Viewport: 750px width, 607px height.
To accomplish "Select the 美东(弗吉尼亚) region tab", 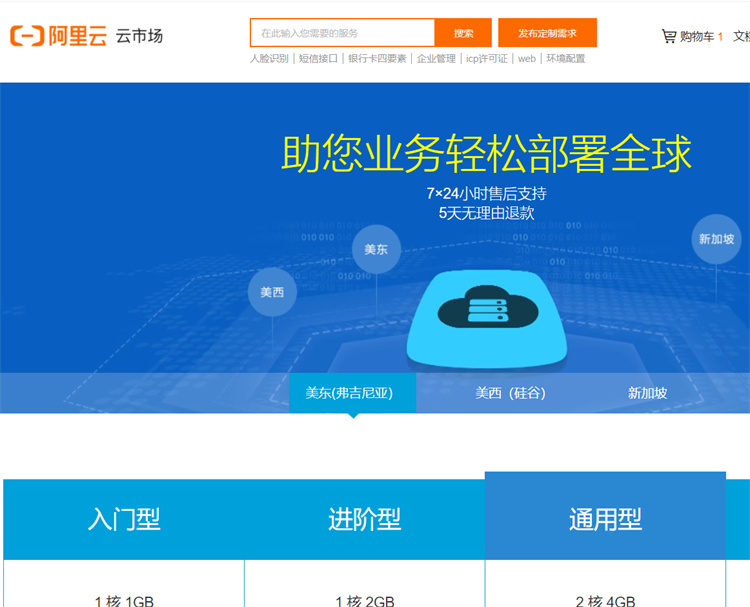I will point(349,393).
